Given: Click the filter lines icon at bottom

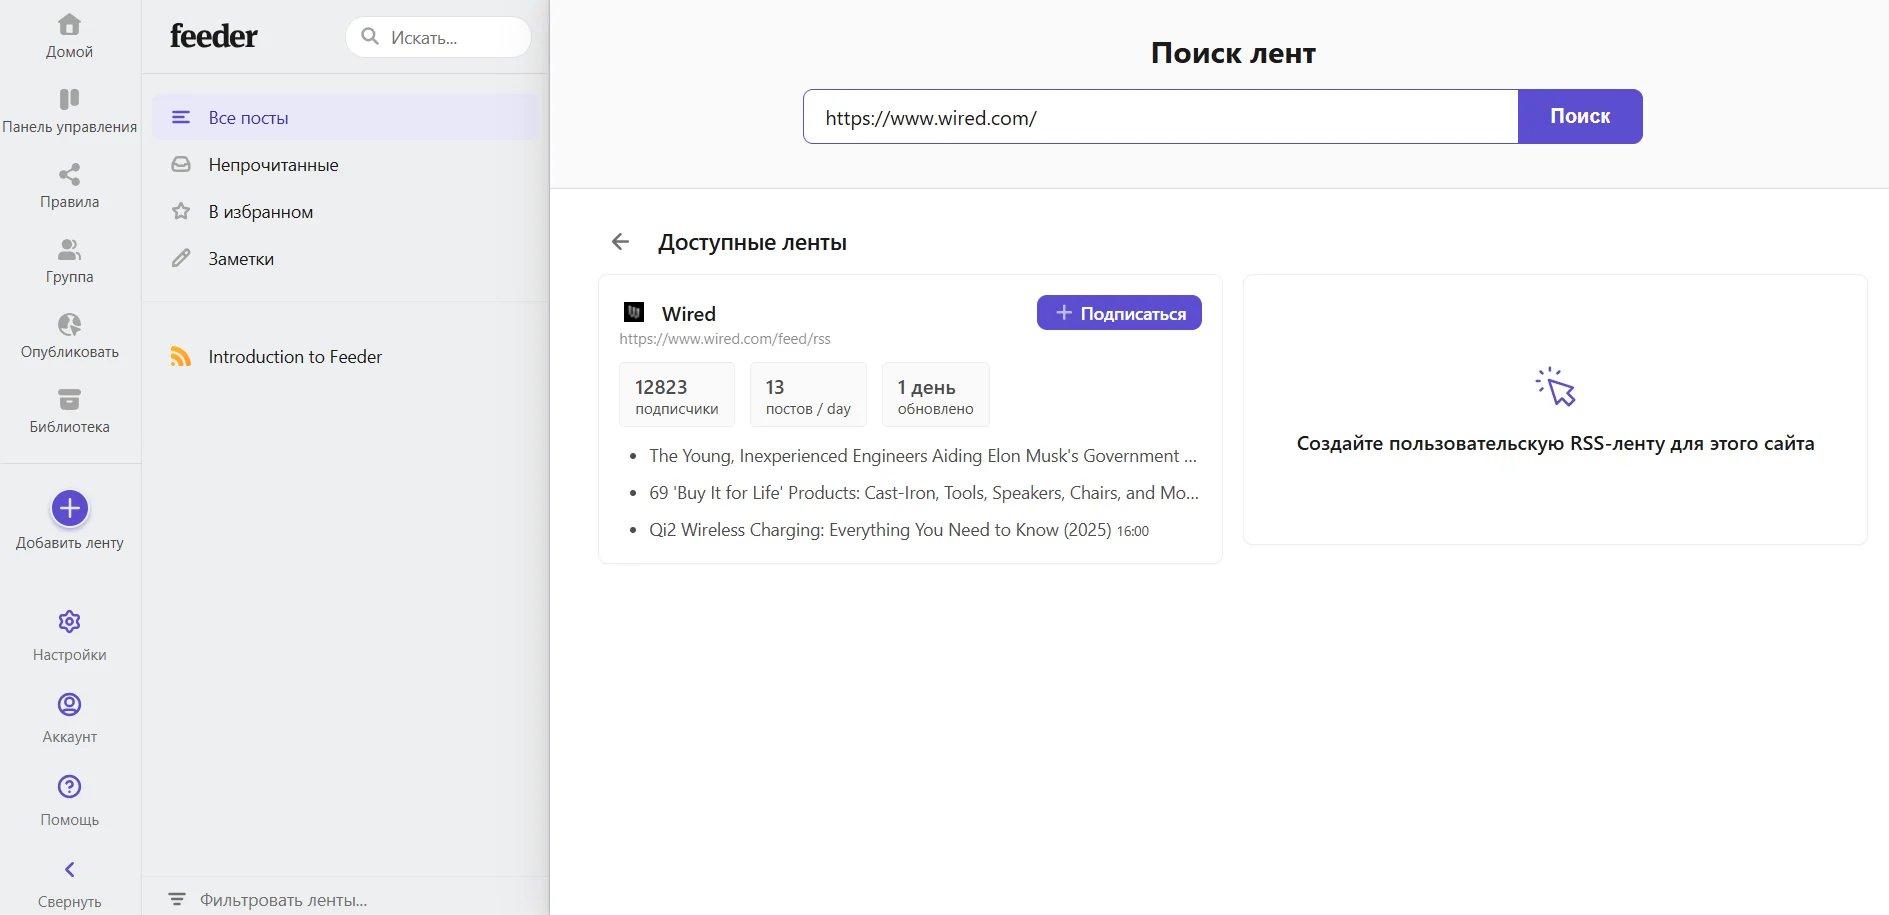Looking at the screenshot, I should pyautogui.click(x=177, y=899).
